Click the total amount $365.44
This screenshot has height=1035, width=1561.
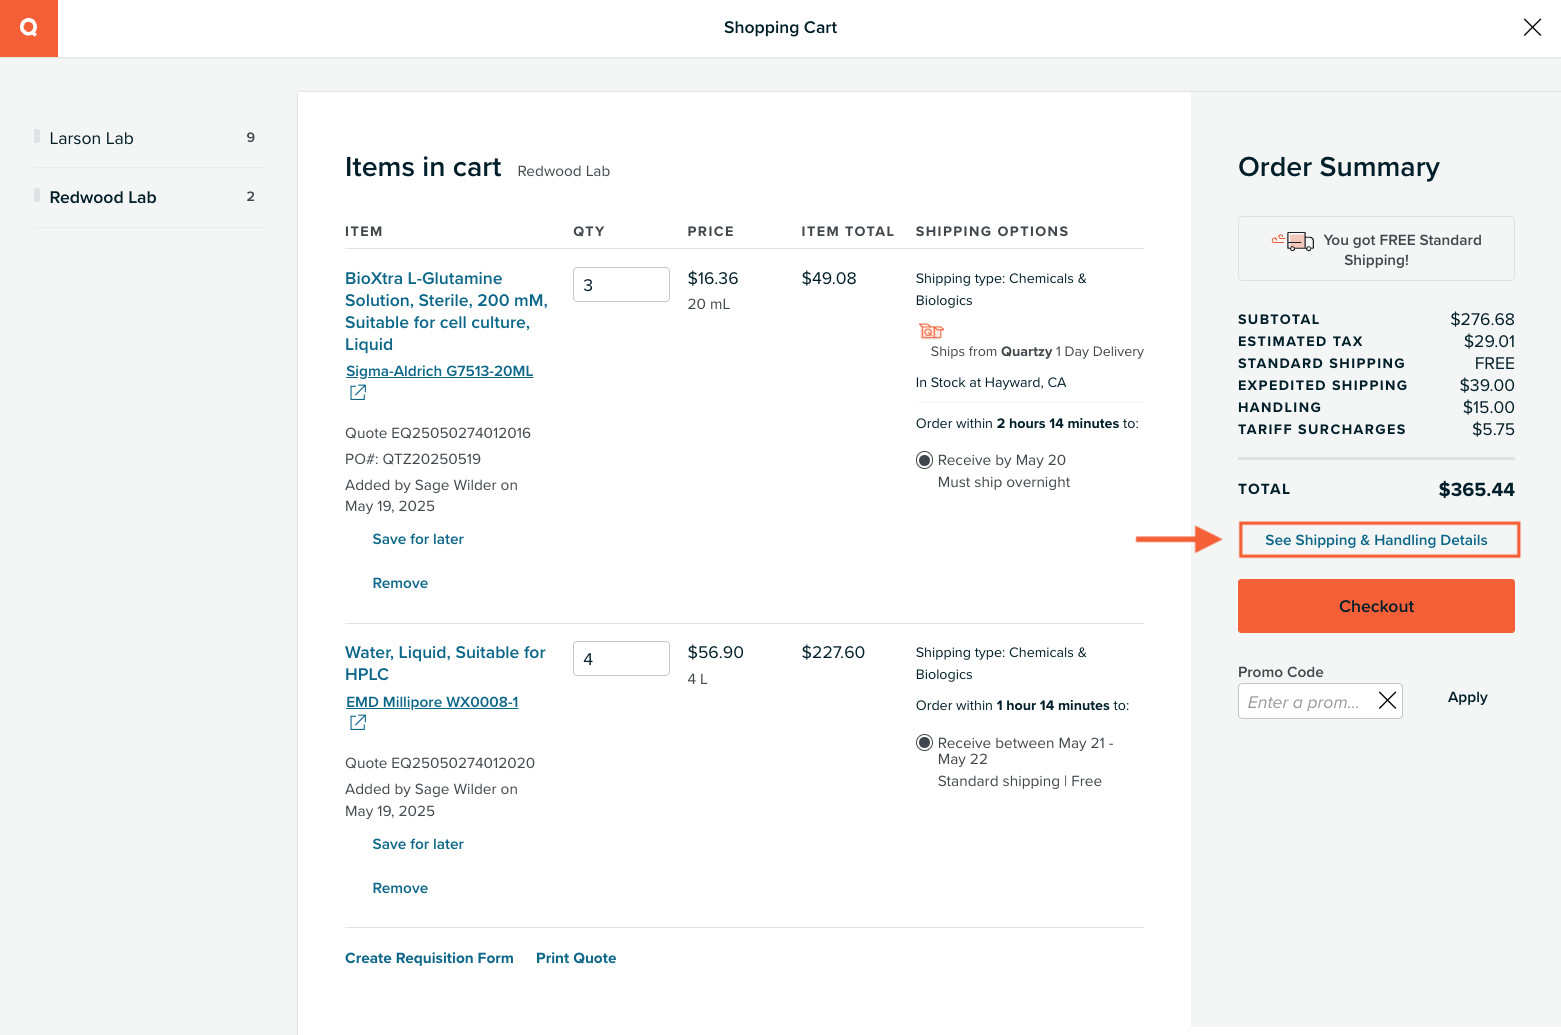(1476, 489)
